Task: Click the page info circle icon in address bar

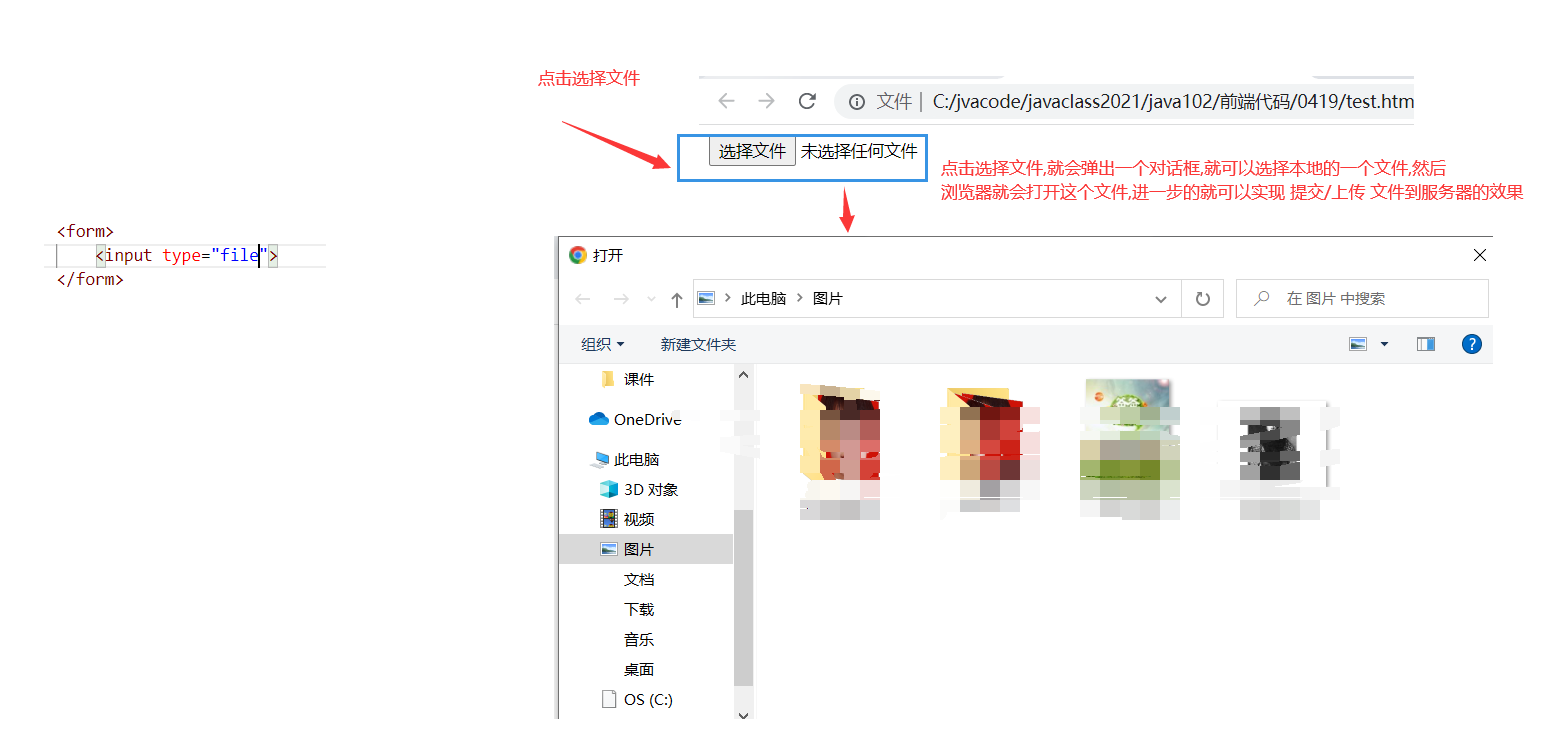Action: coord(858,101)
